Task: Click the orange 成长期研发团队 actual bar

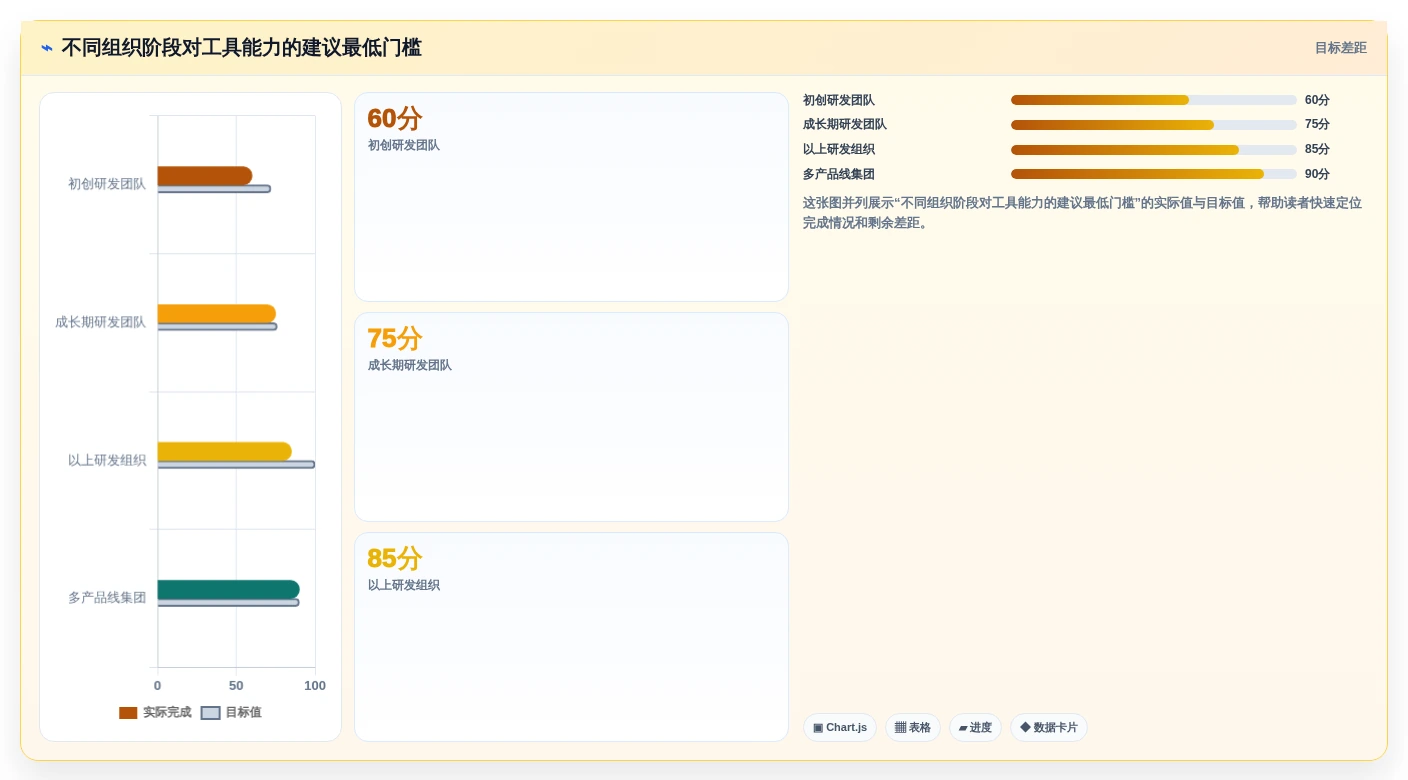Action: (x=217, y=314)
